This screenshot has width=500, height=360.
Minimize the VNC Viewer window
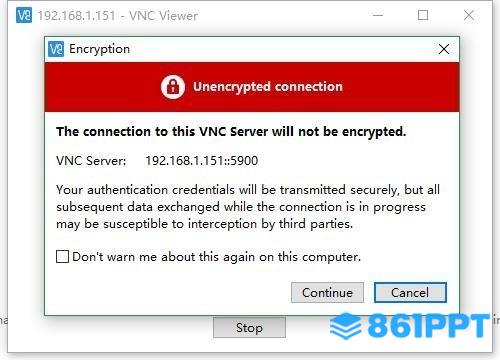(378, 15)
